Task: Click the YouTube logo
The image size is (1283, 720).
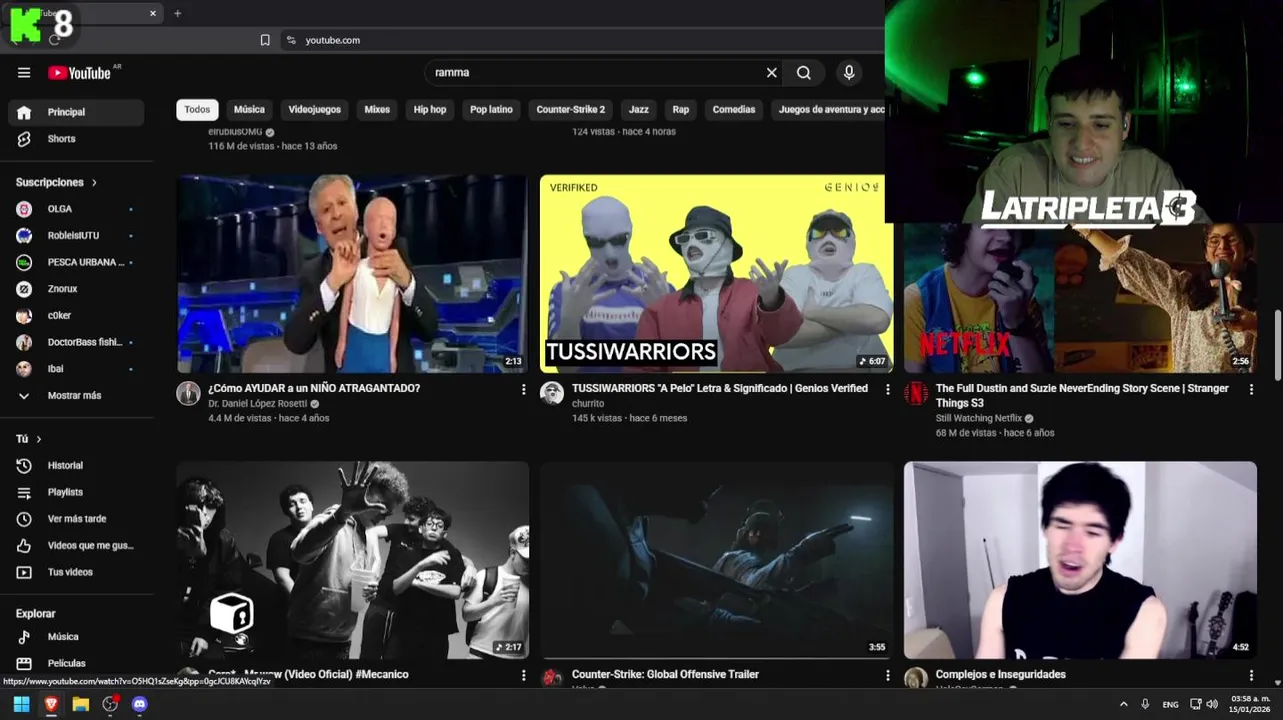Action: tap(79, 72)
